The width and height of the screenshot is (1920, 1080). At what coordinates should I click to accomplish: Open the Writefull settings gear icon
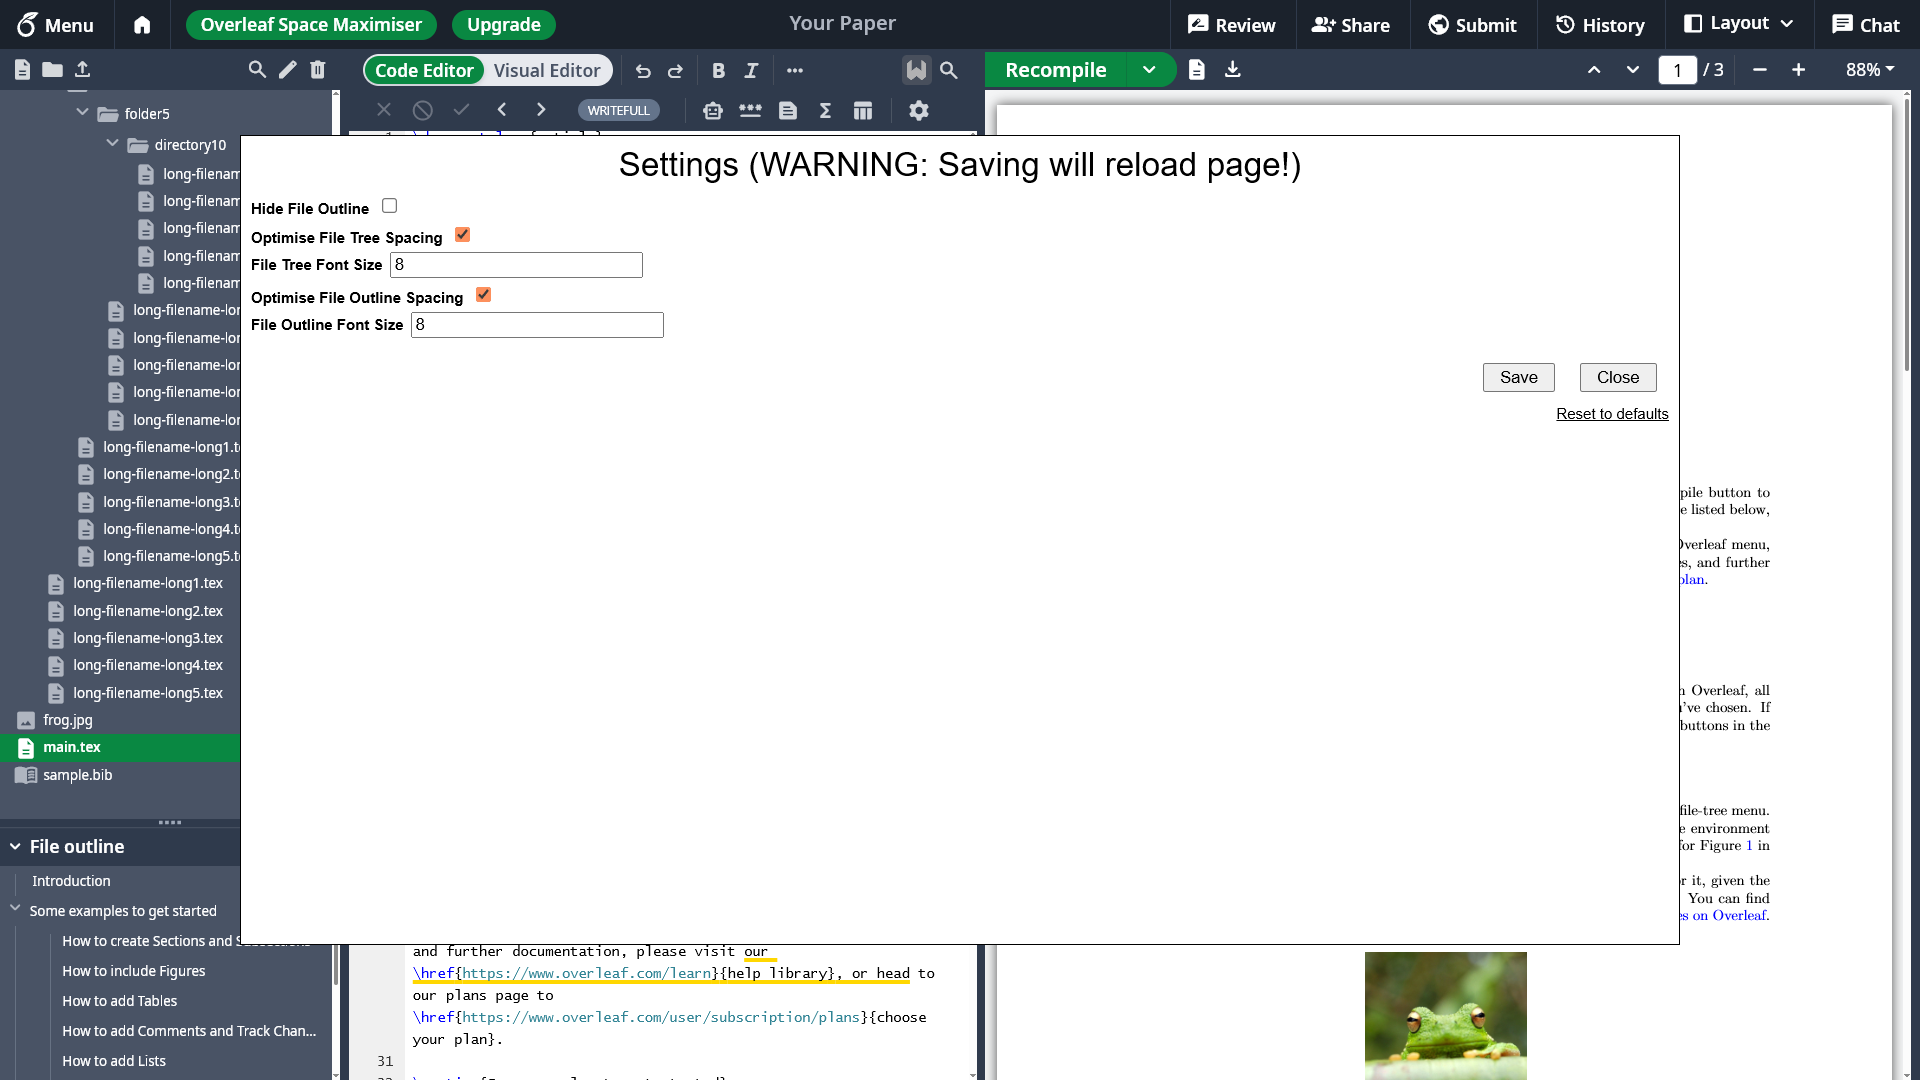coord(918,110)
